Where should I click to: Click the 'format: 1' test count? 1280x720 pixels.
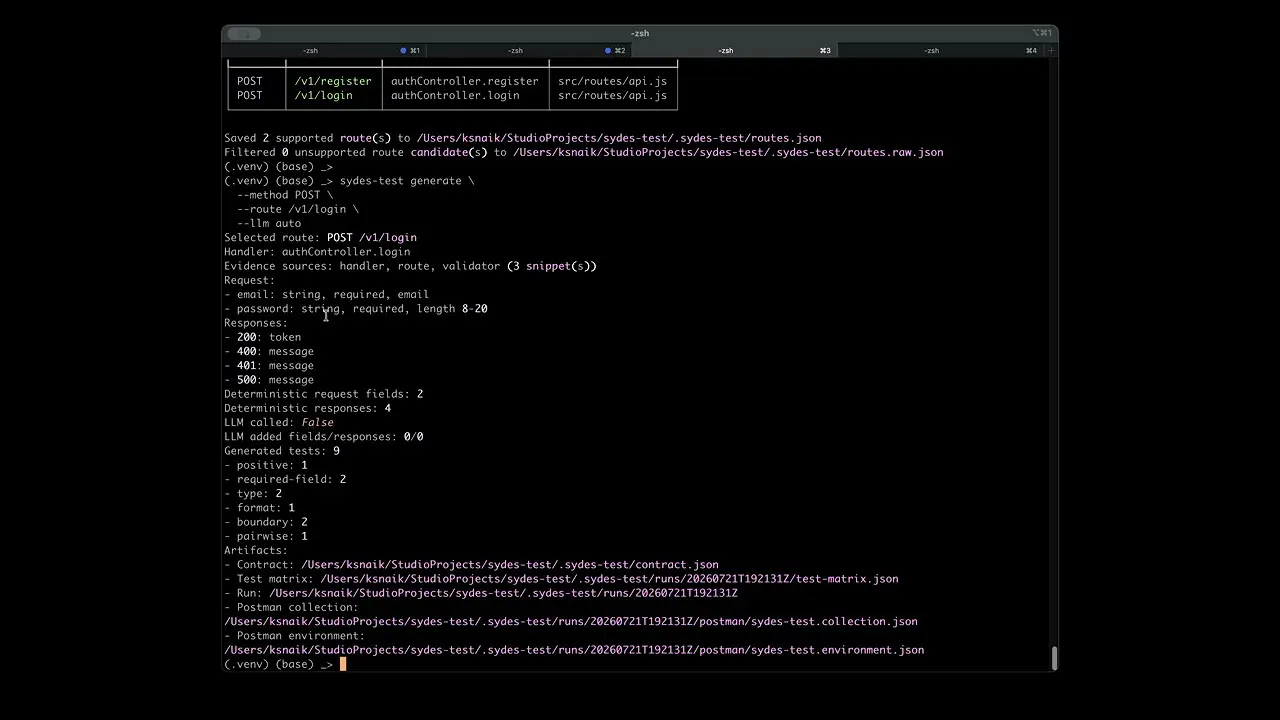tap(259, 507)
